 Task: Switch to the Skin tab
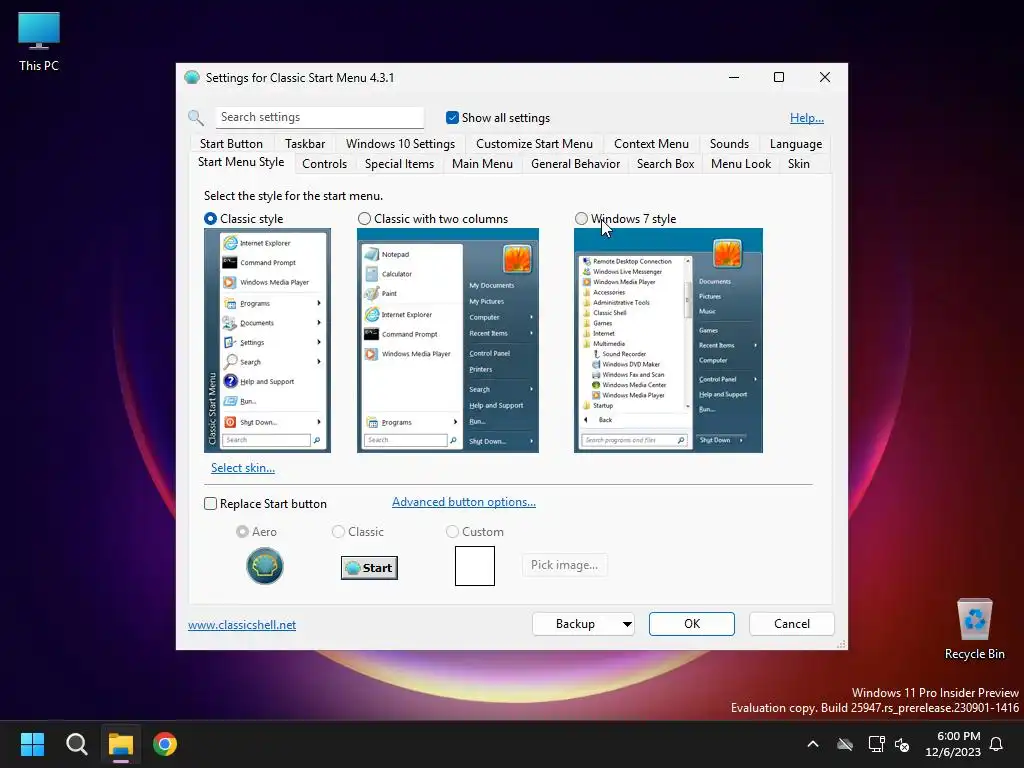click(x=798, y=164)
